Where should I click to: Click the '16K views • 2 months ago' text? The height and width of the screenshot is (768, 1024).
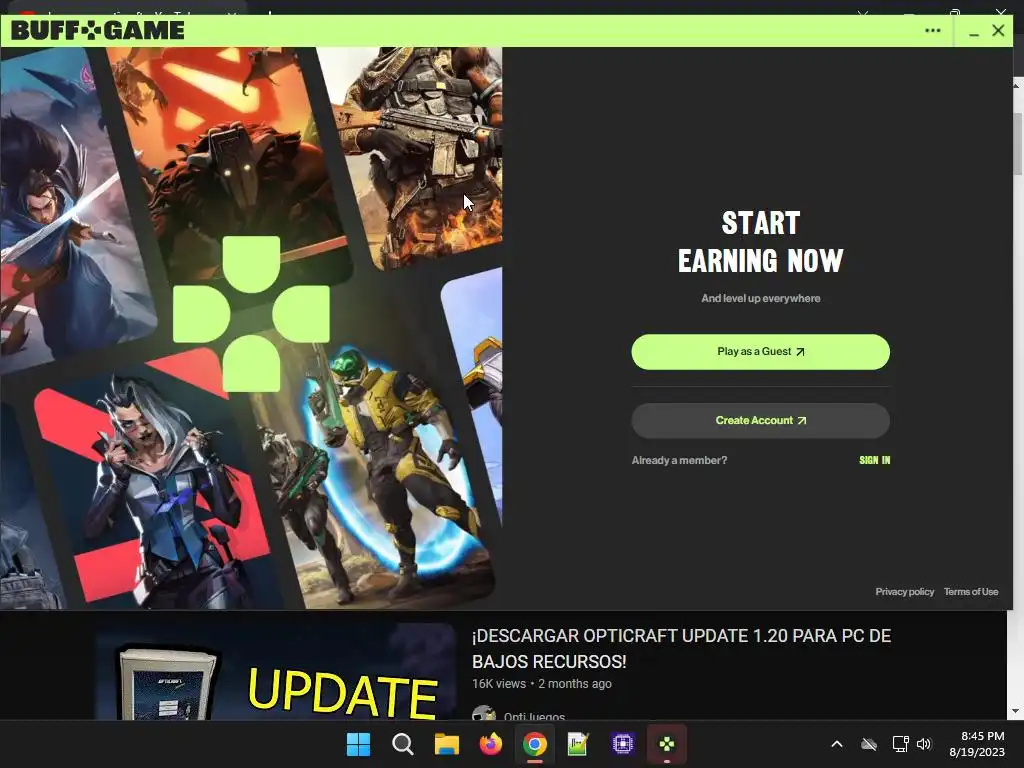tap(541, 684)
